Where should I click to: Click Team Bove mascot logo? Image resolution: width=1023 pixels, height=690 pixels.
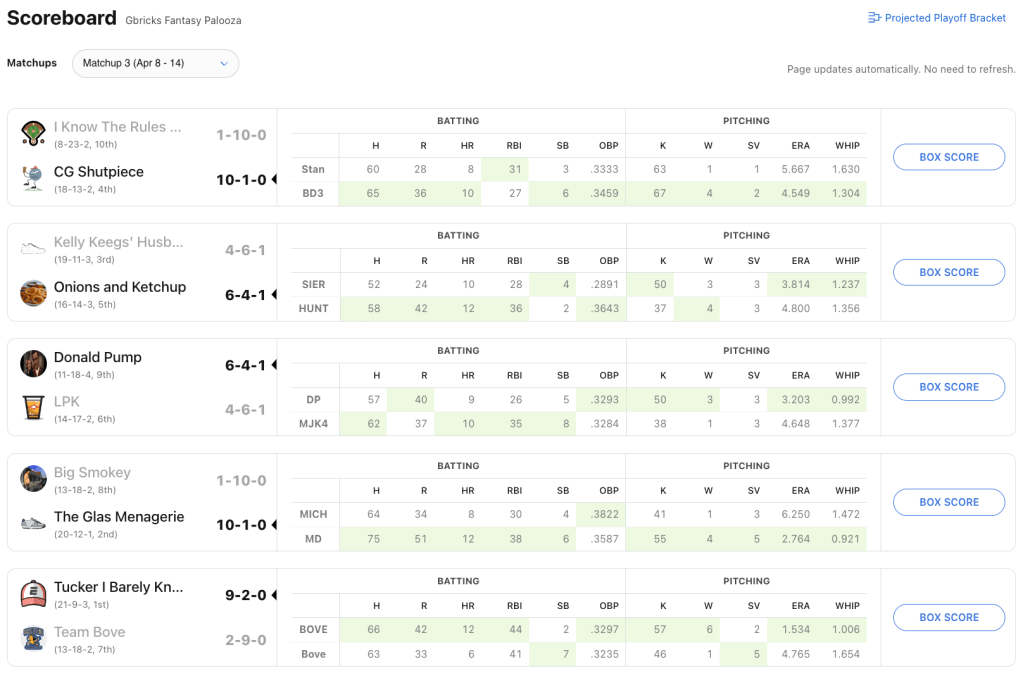[x=33, y=638]
